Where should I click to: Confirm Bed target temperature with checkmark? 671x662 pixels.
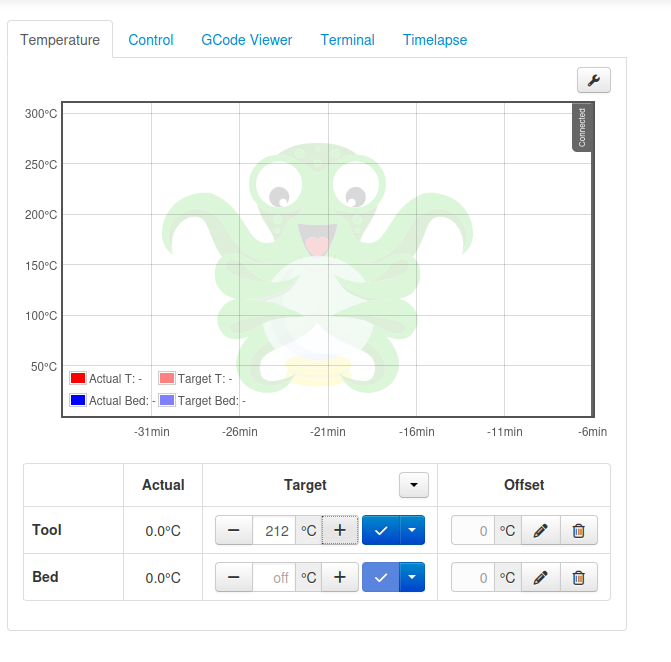[381, 577]
